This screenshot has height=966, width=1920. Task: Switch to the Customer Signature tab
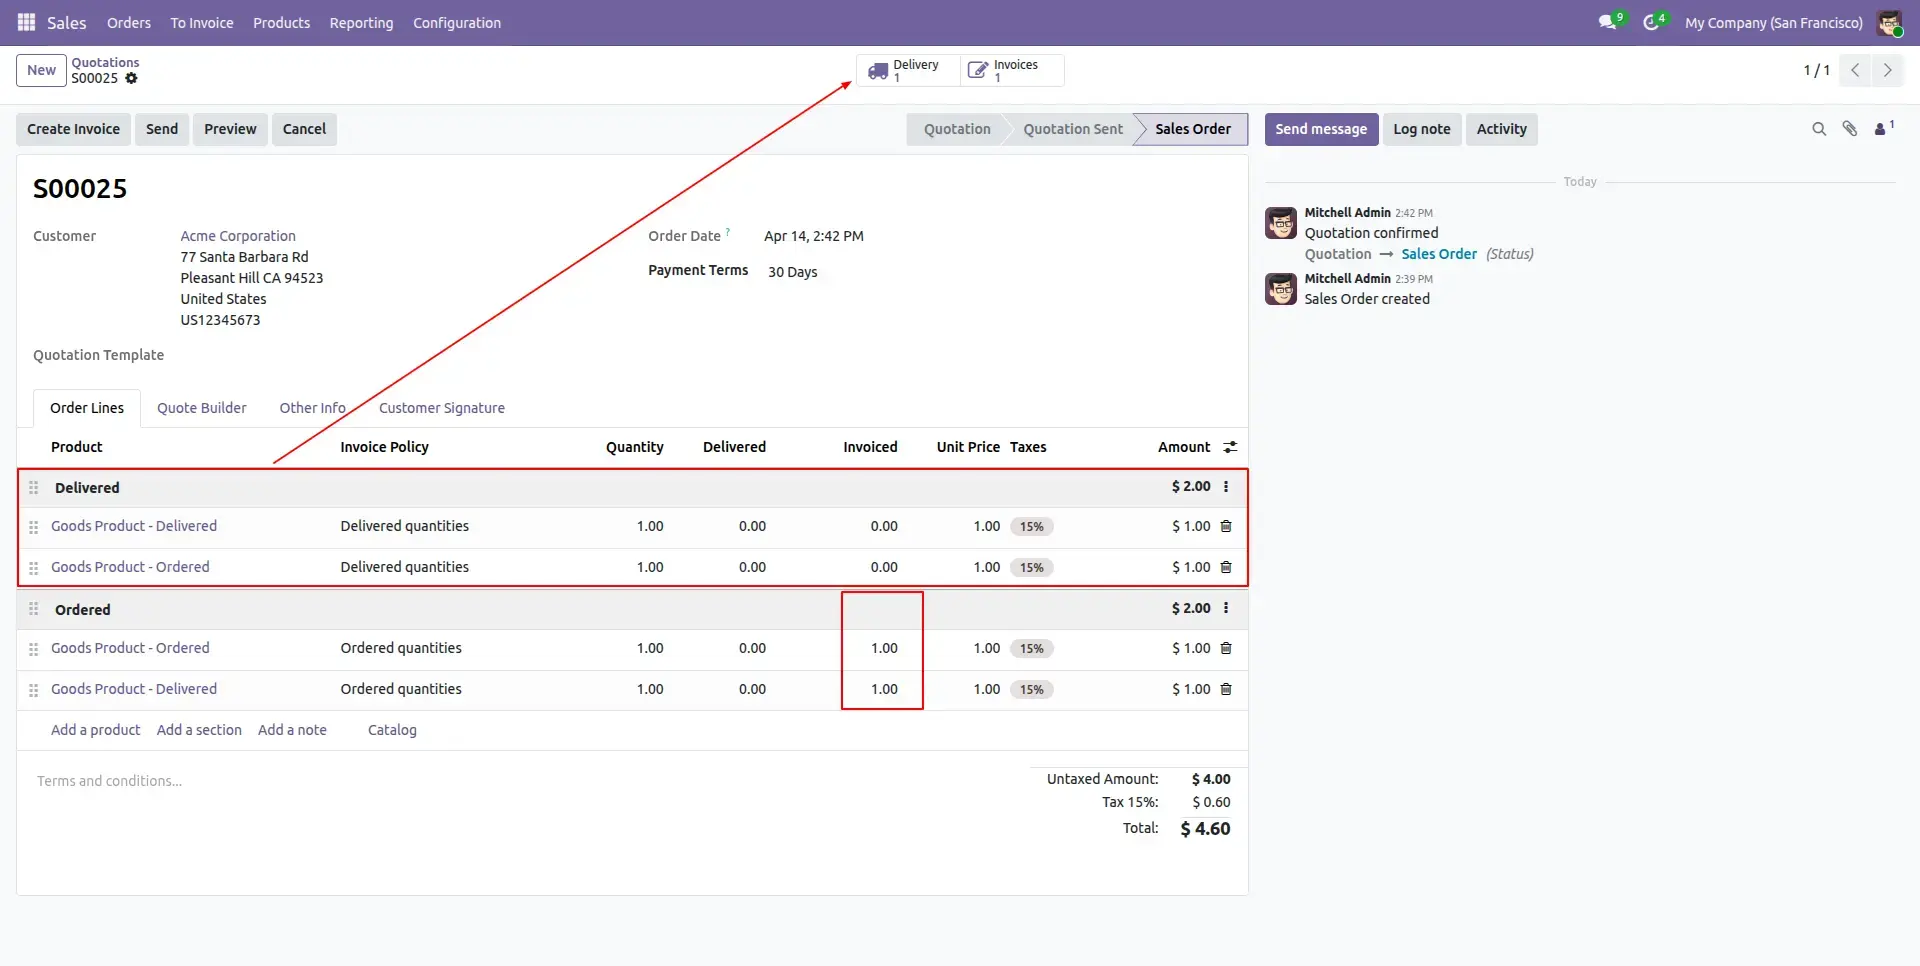point(442,408)
